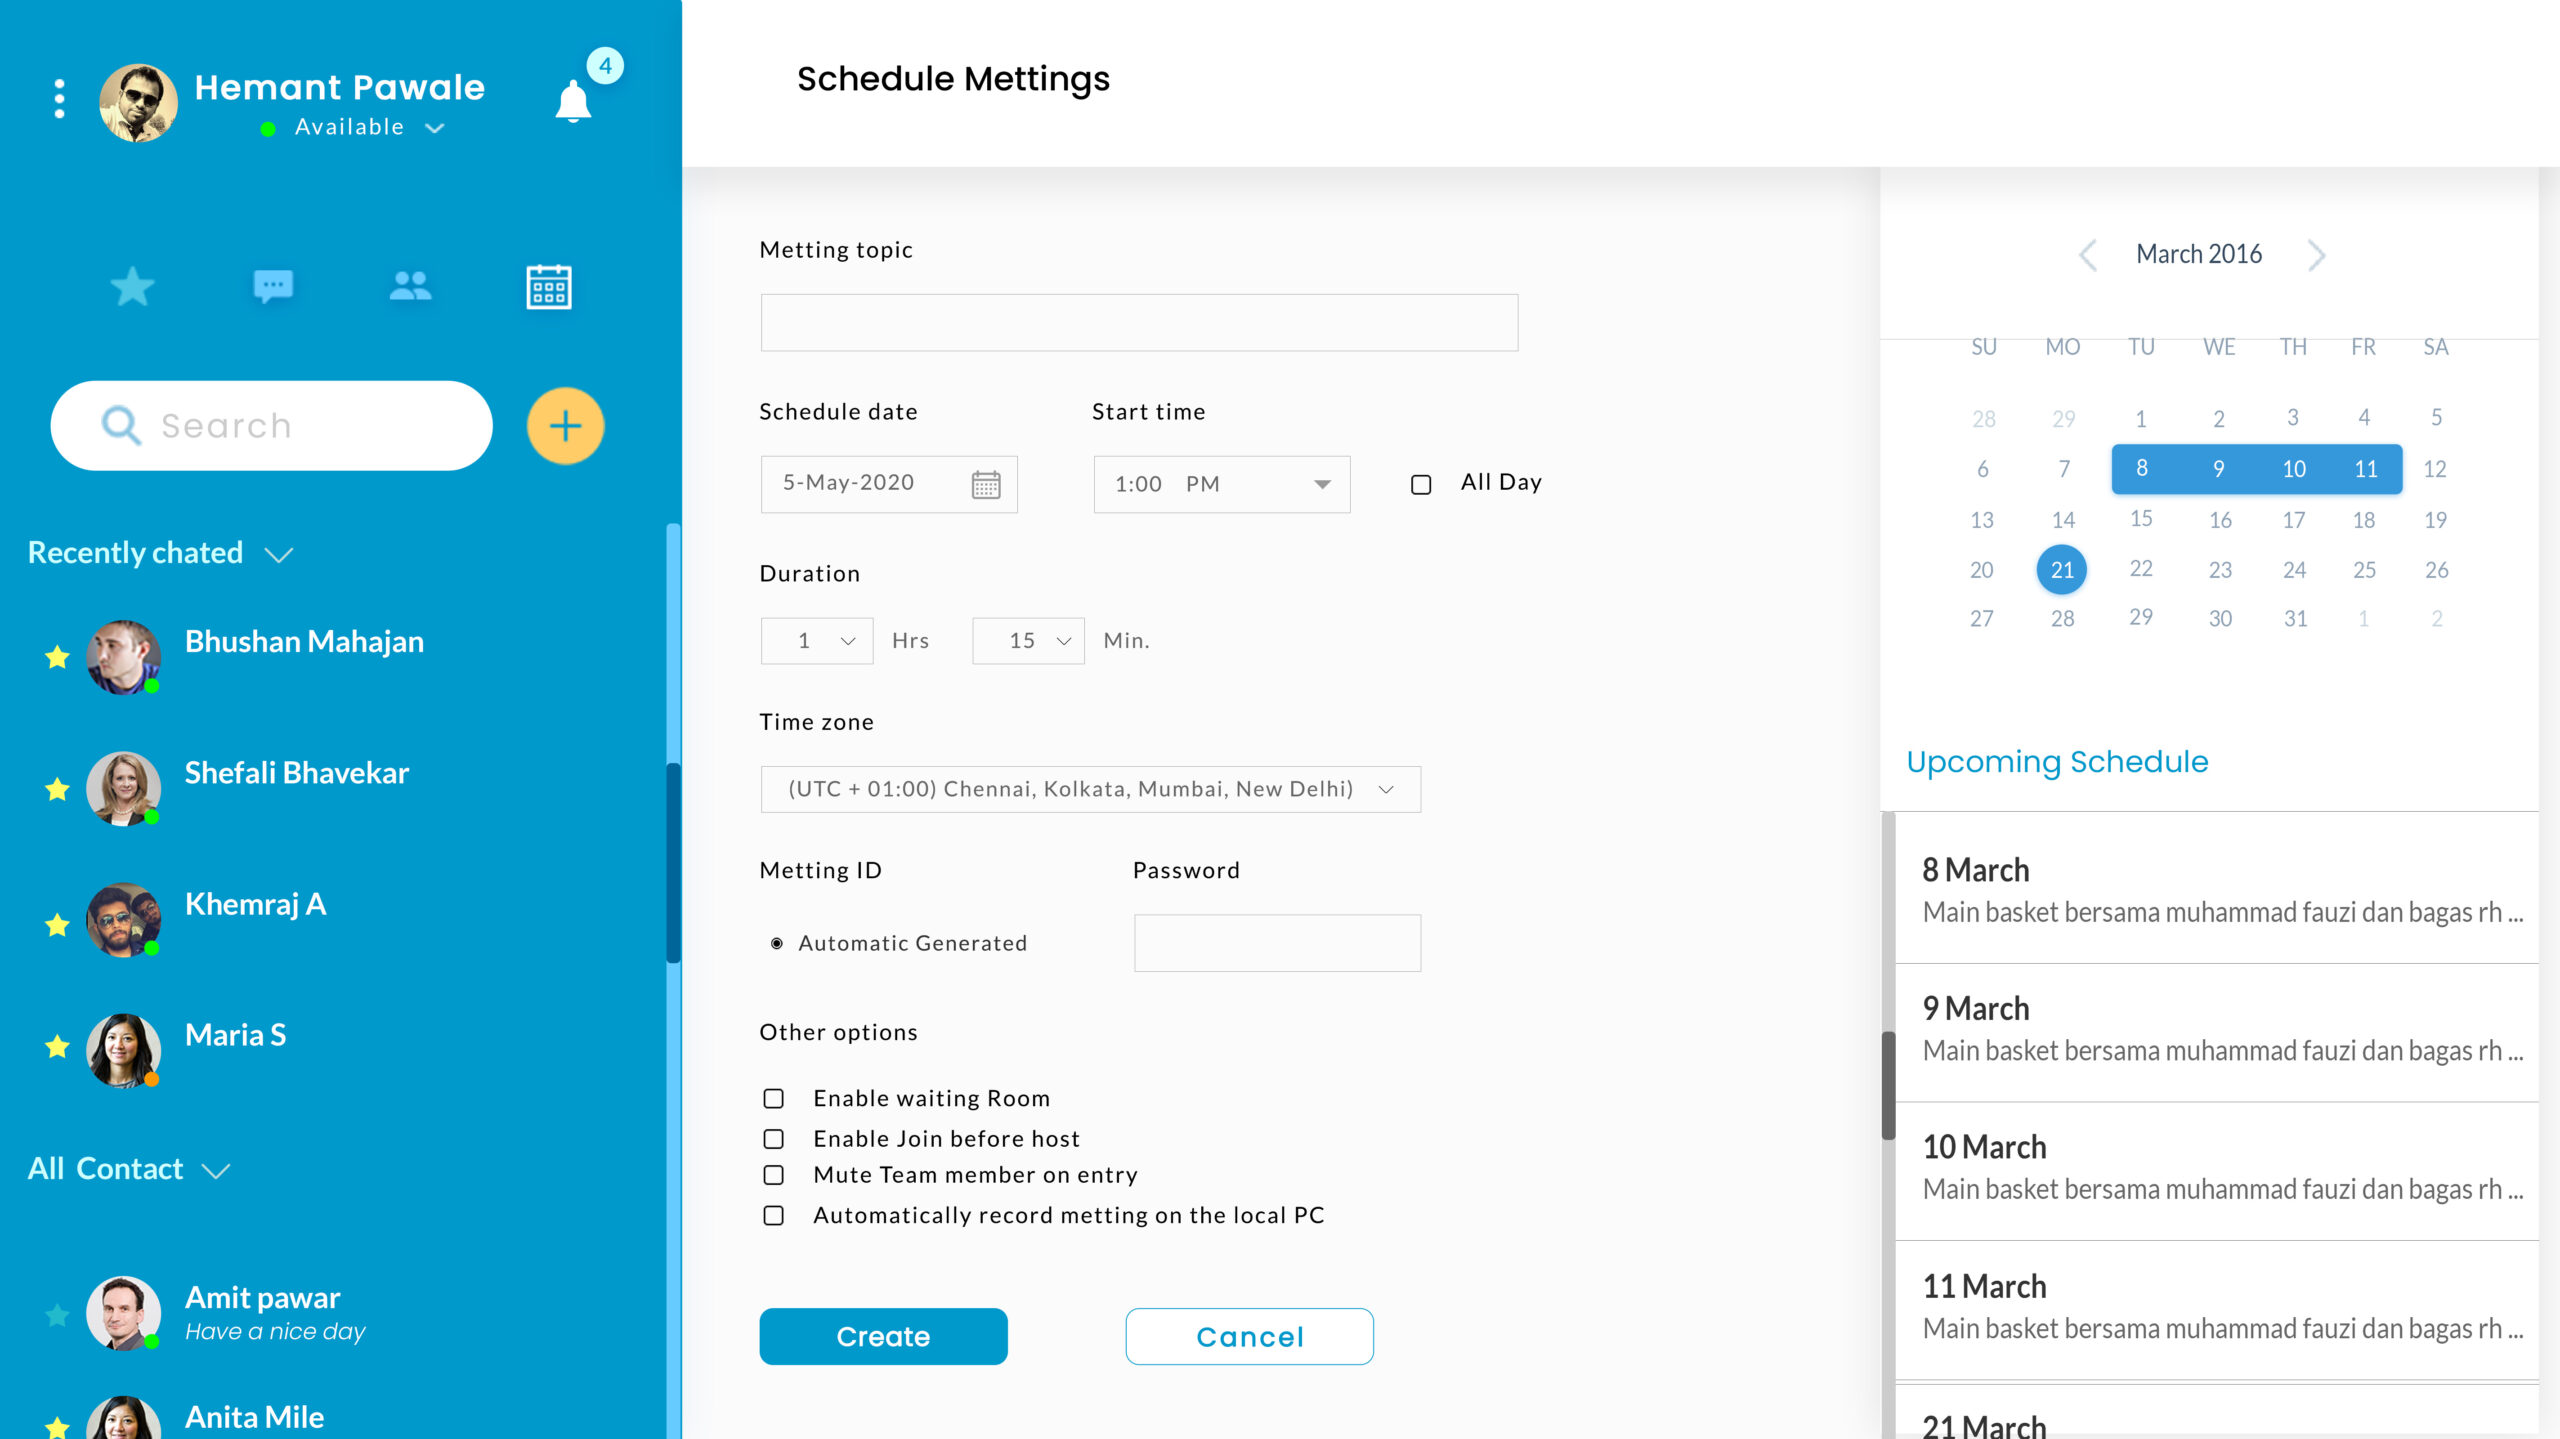The height and width of the screenshot is (1439, 2560).
Task: Expand the Time zone dropdown
Action: 1091,789
